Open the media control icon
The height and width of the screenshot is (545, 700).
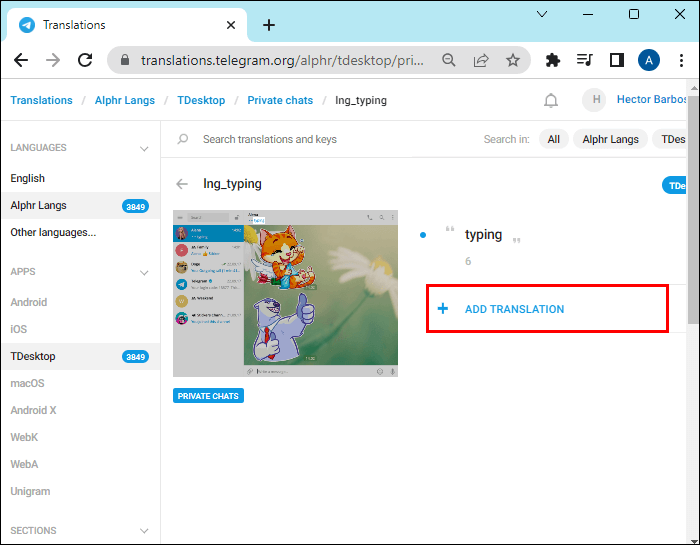click(584, 60)
